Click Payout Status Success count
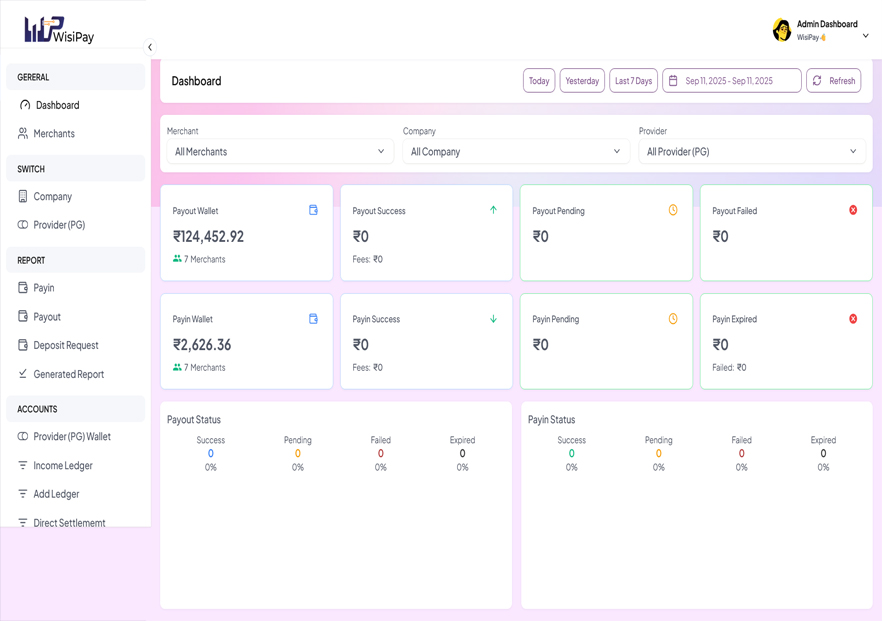 tap(210, 453)
